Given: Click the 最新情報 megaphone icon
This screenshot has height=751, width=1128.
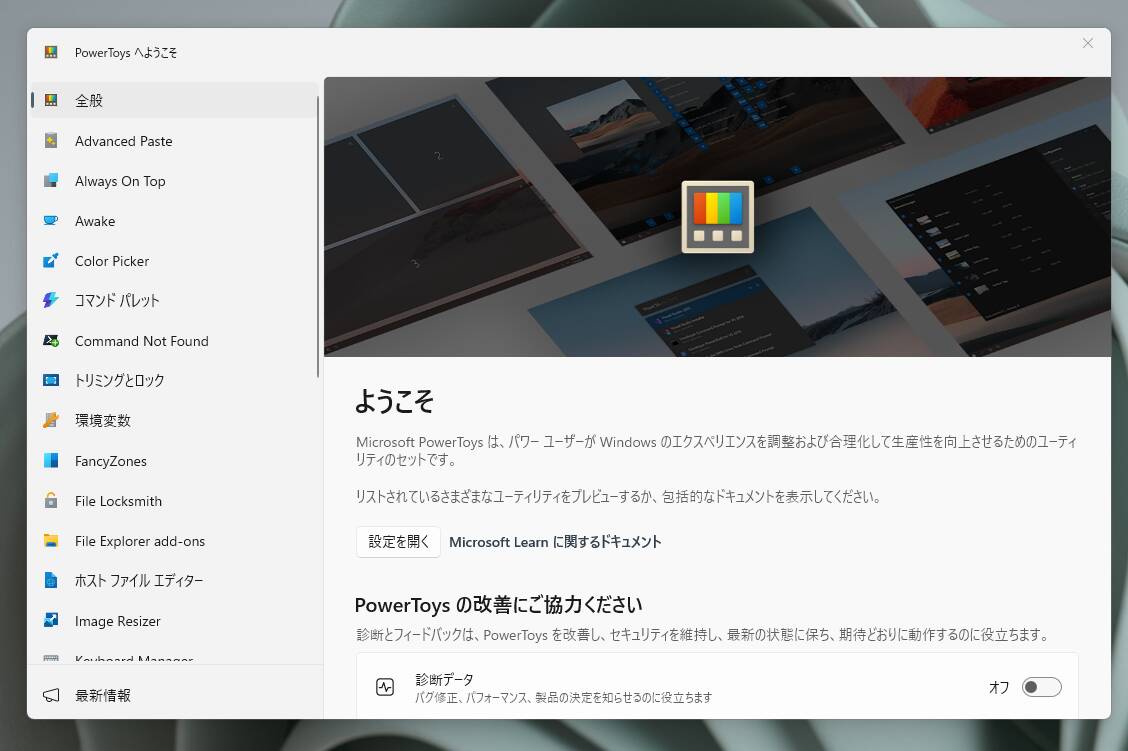Looking at the screenshot, I should [x=50, y=695].
